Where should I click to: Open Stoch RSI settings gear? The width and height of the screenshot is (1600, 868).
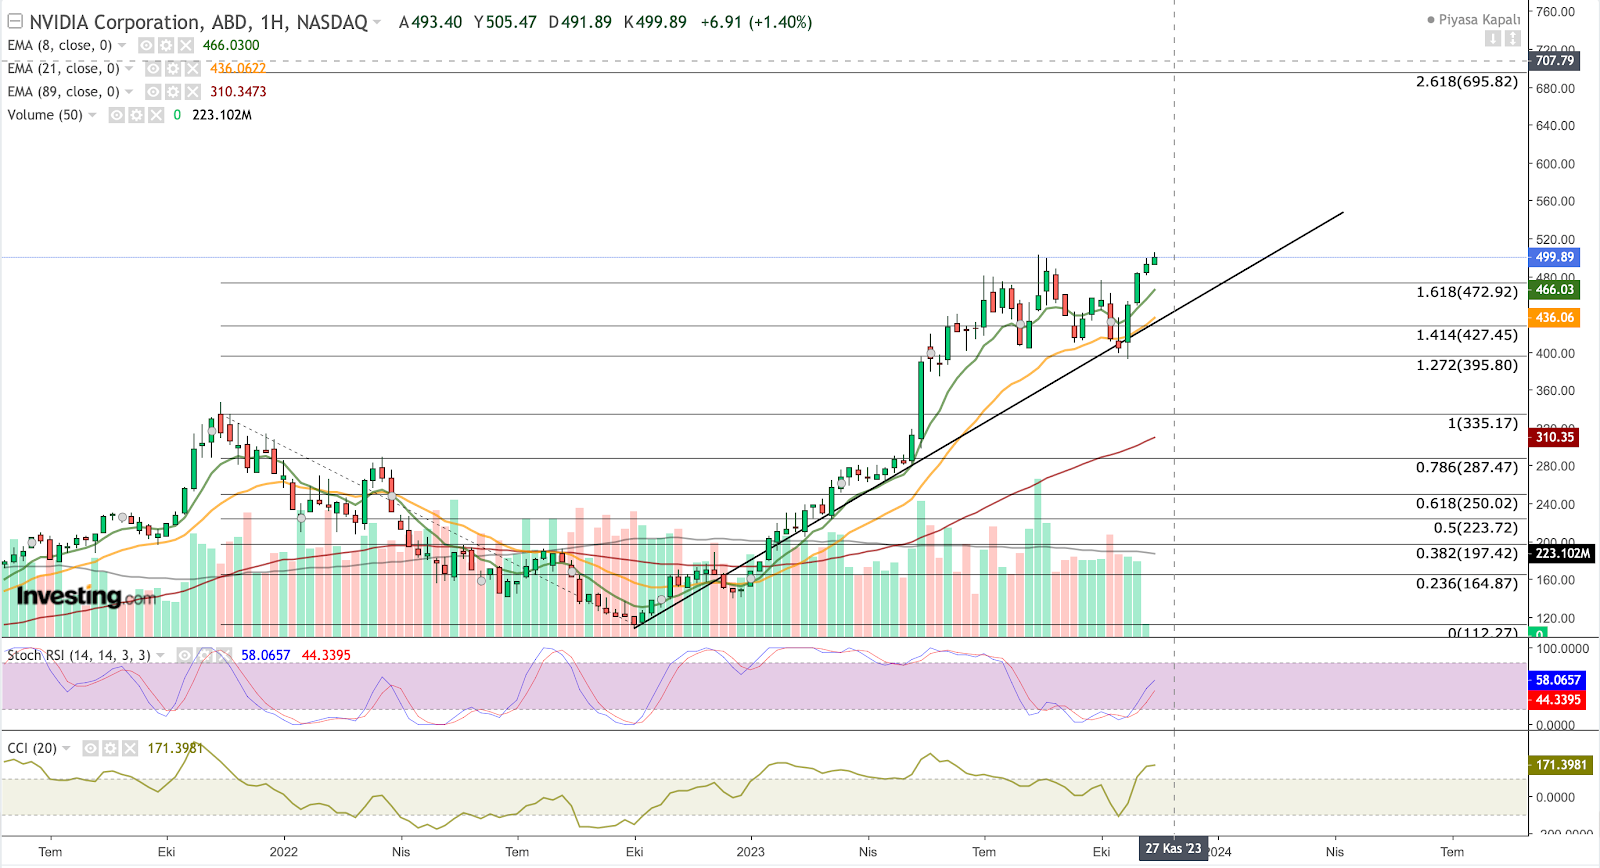(x=205, y=655)
